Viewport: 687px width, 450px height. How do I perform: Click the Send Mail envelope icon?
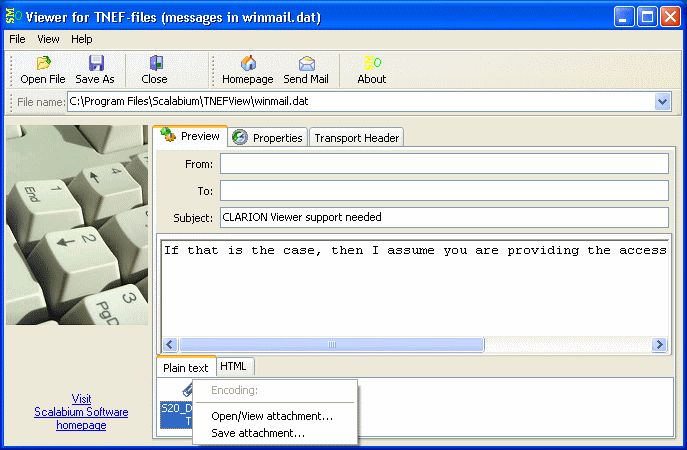coord(306,64)
